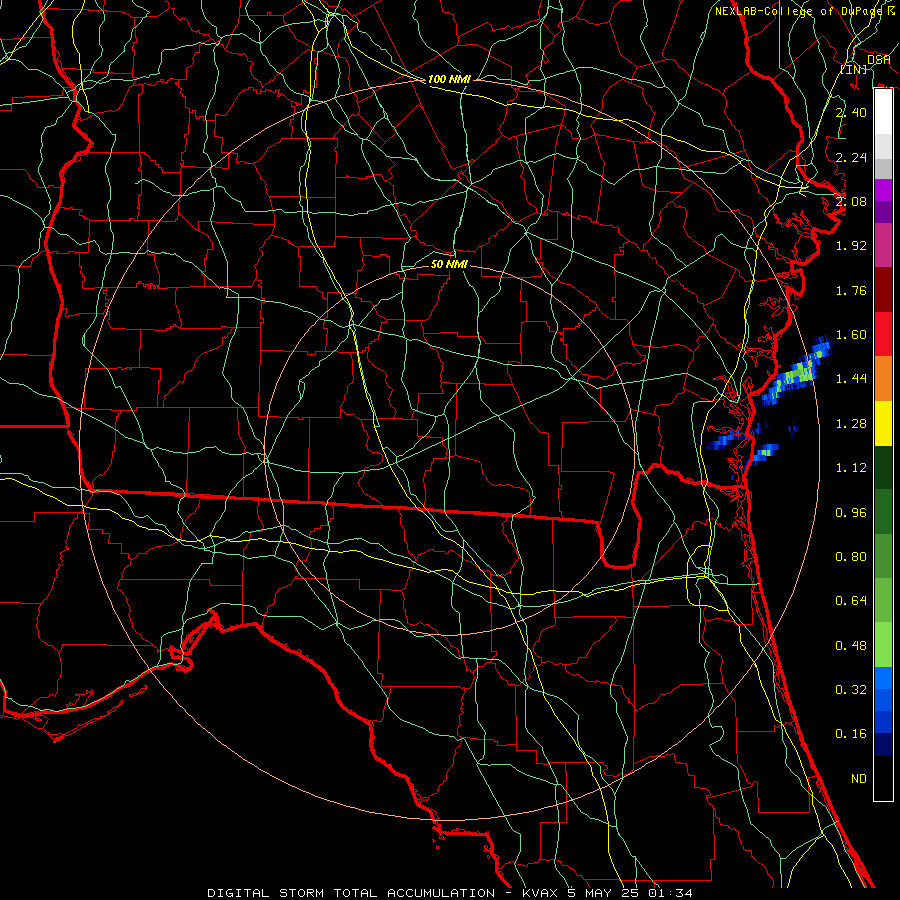
Task: Click the 2.24 legend value
Action: click(851, 157)
